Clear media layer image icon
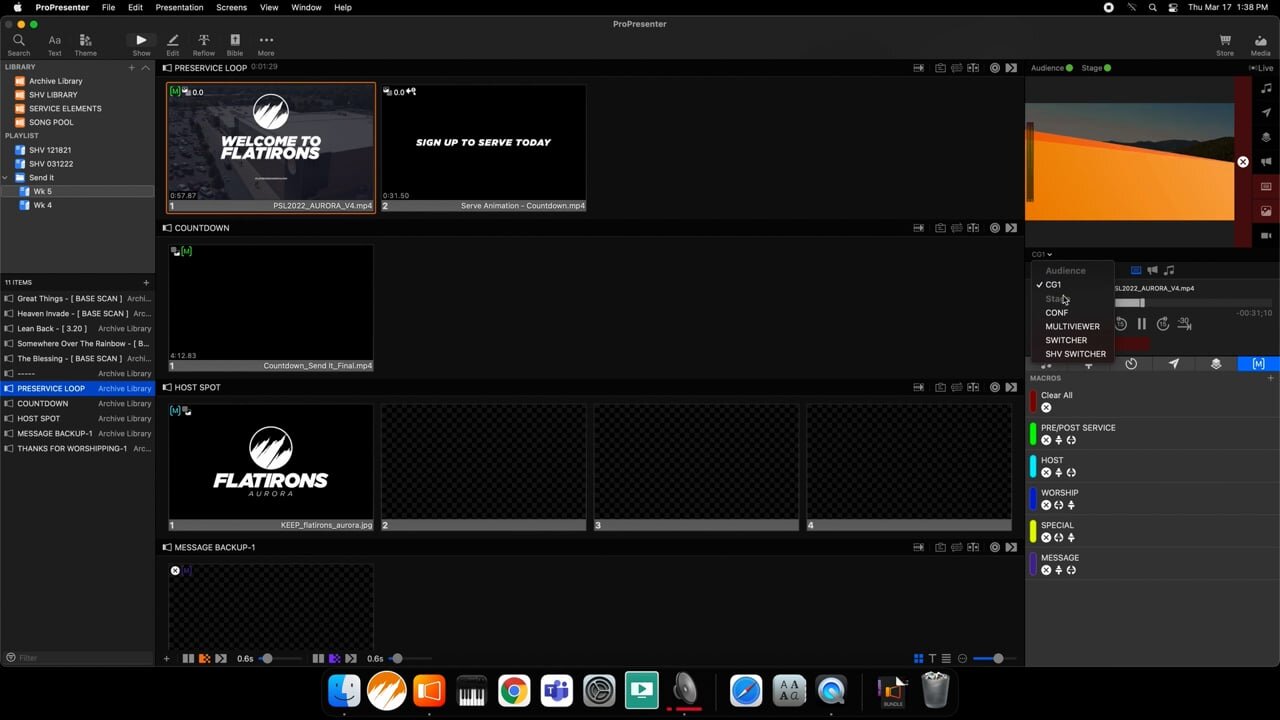 [x=1266, y=211]
